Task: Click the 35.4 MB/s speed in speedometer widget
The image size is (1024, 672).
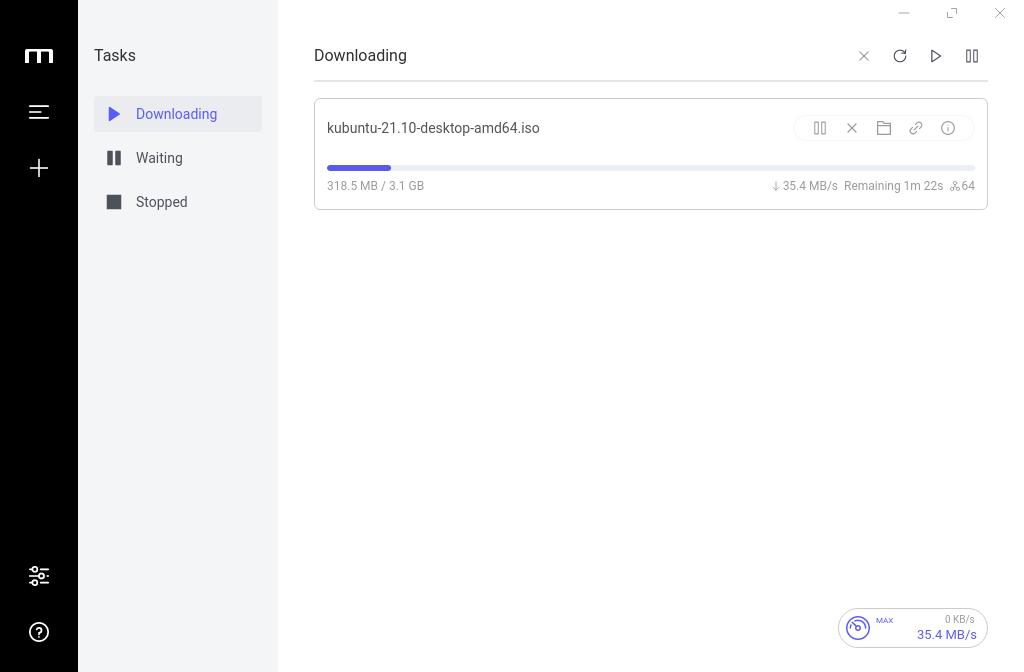Action: pos(946,635)
